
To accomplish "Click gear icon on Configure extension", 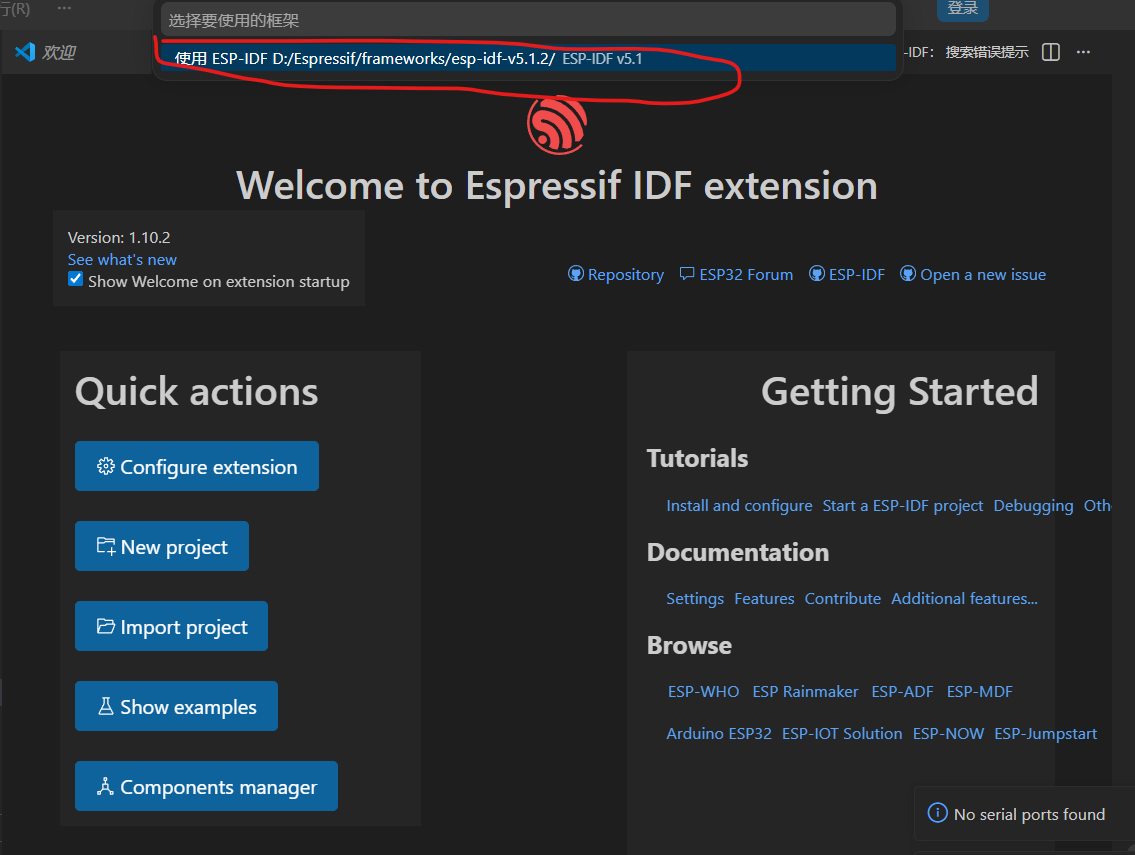I will [106, 466].
